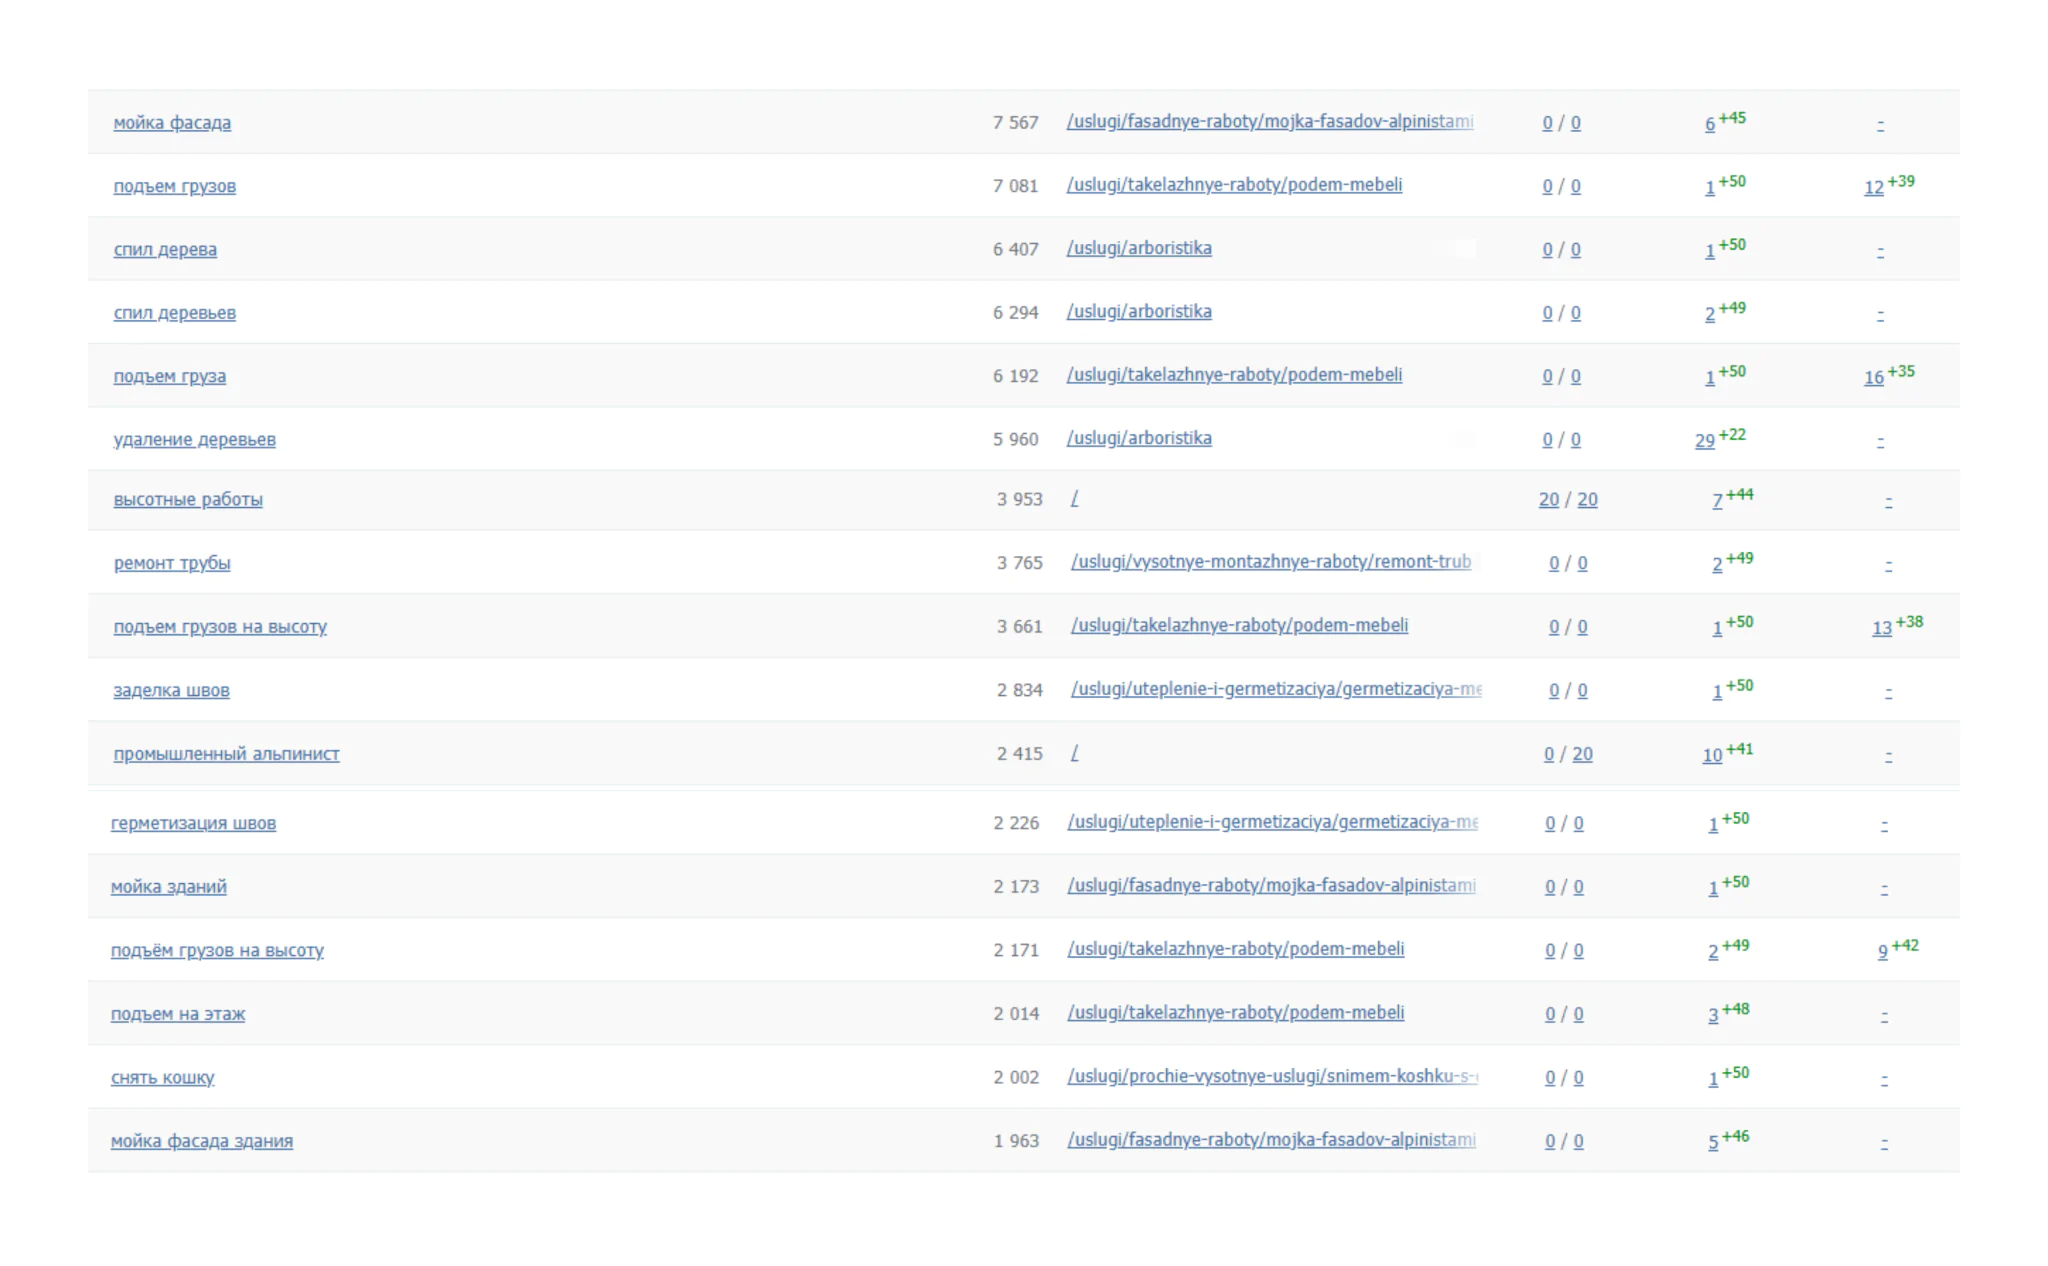Click position '7' in 'высотные работы' row

click(1717, 501)
